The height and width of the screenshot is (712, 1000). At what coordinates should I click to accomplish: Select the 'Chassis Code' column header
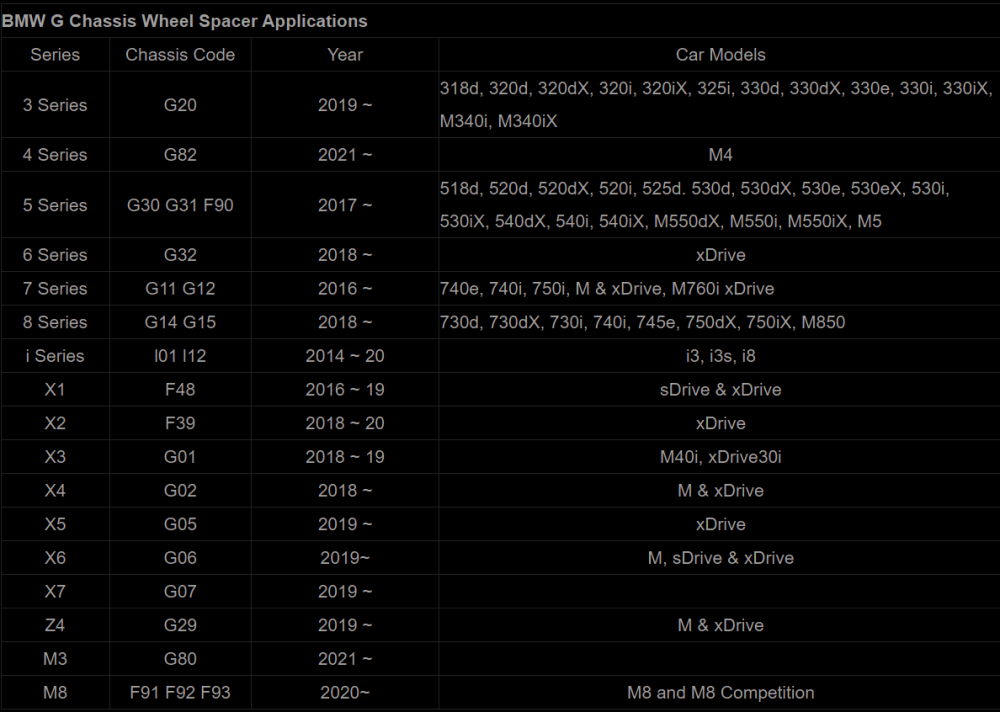[x=180, y=55]
